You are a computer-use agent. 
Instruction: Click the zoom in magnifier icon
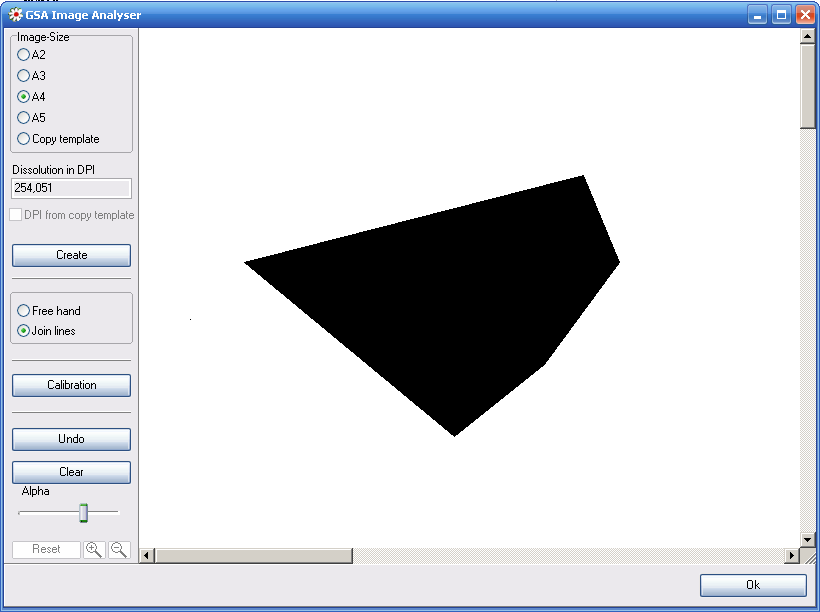click(x=94, y=549)
